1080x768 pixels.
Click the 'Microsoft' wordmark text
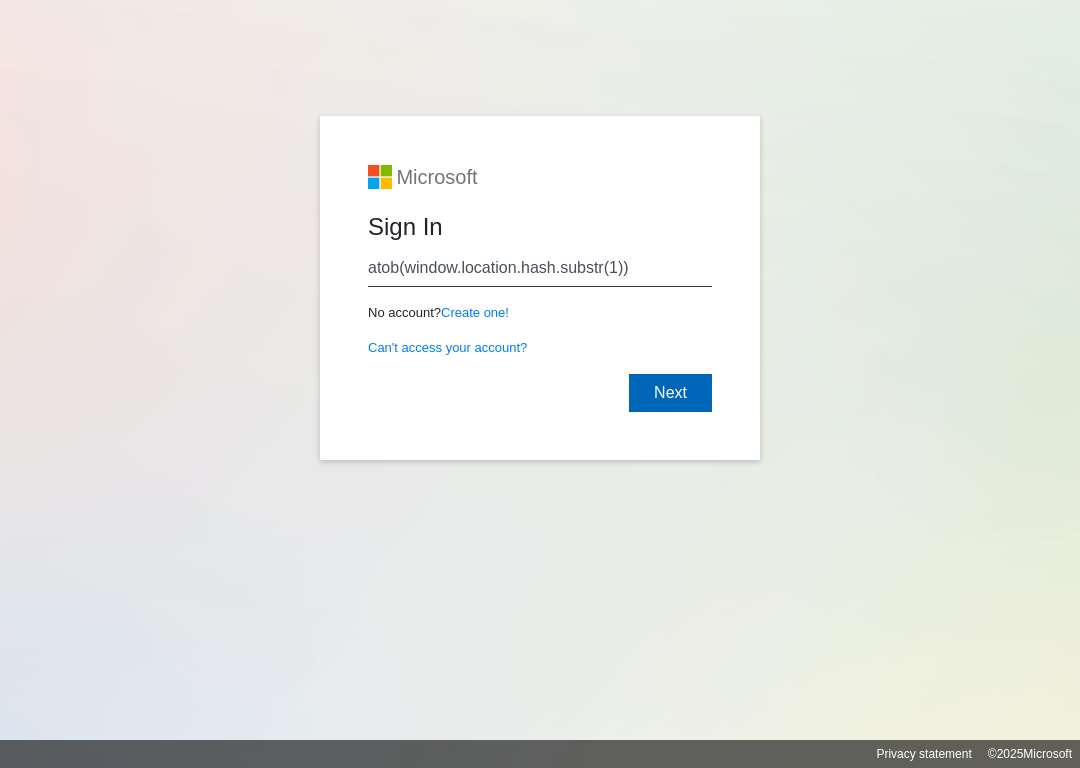coord(437,178)
